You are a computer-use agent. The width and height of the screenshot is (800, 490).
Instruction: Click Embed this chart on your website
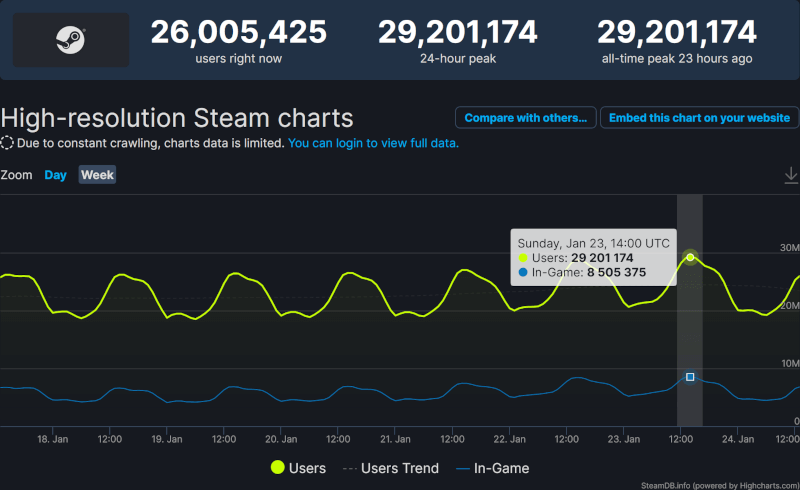(x=699, y=118)
